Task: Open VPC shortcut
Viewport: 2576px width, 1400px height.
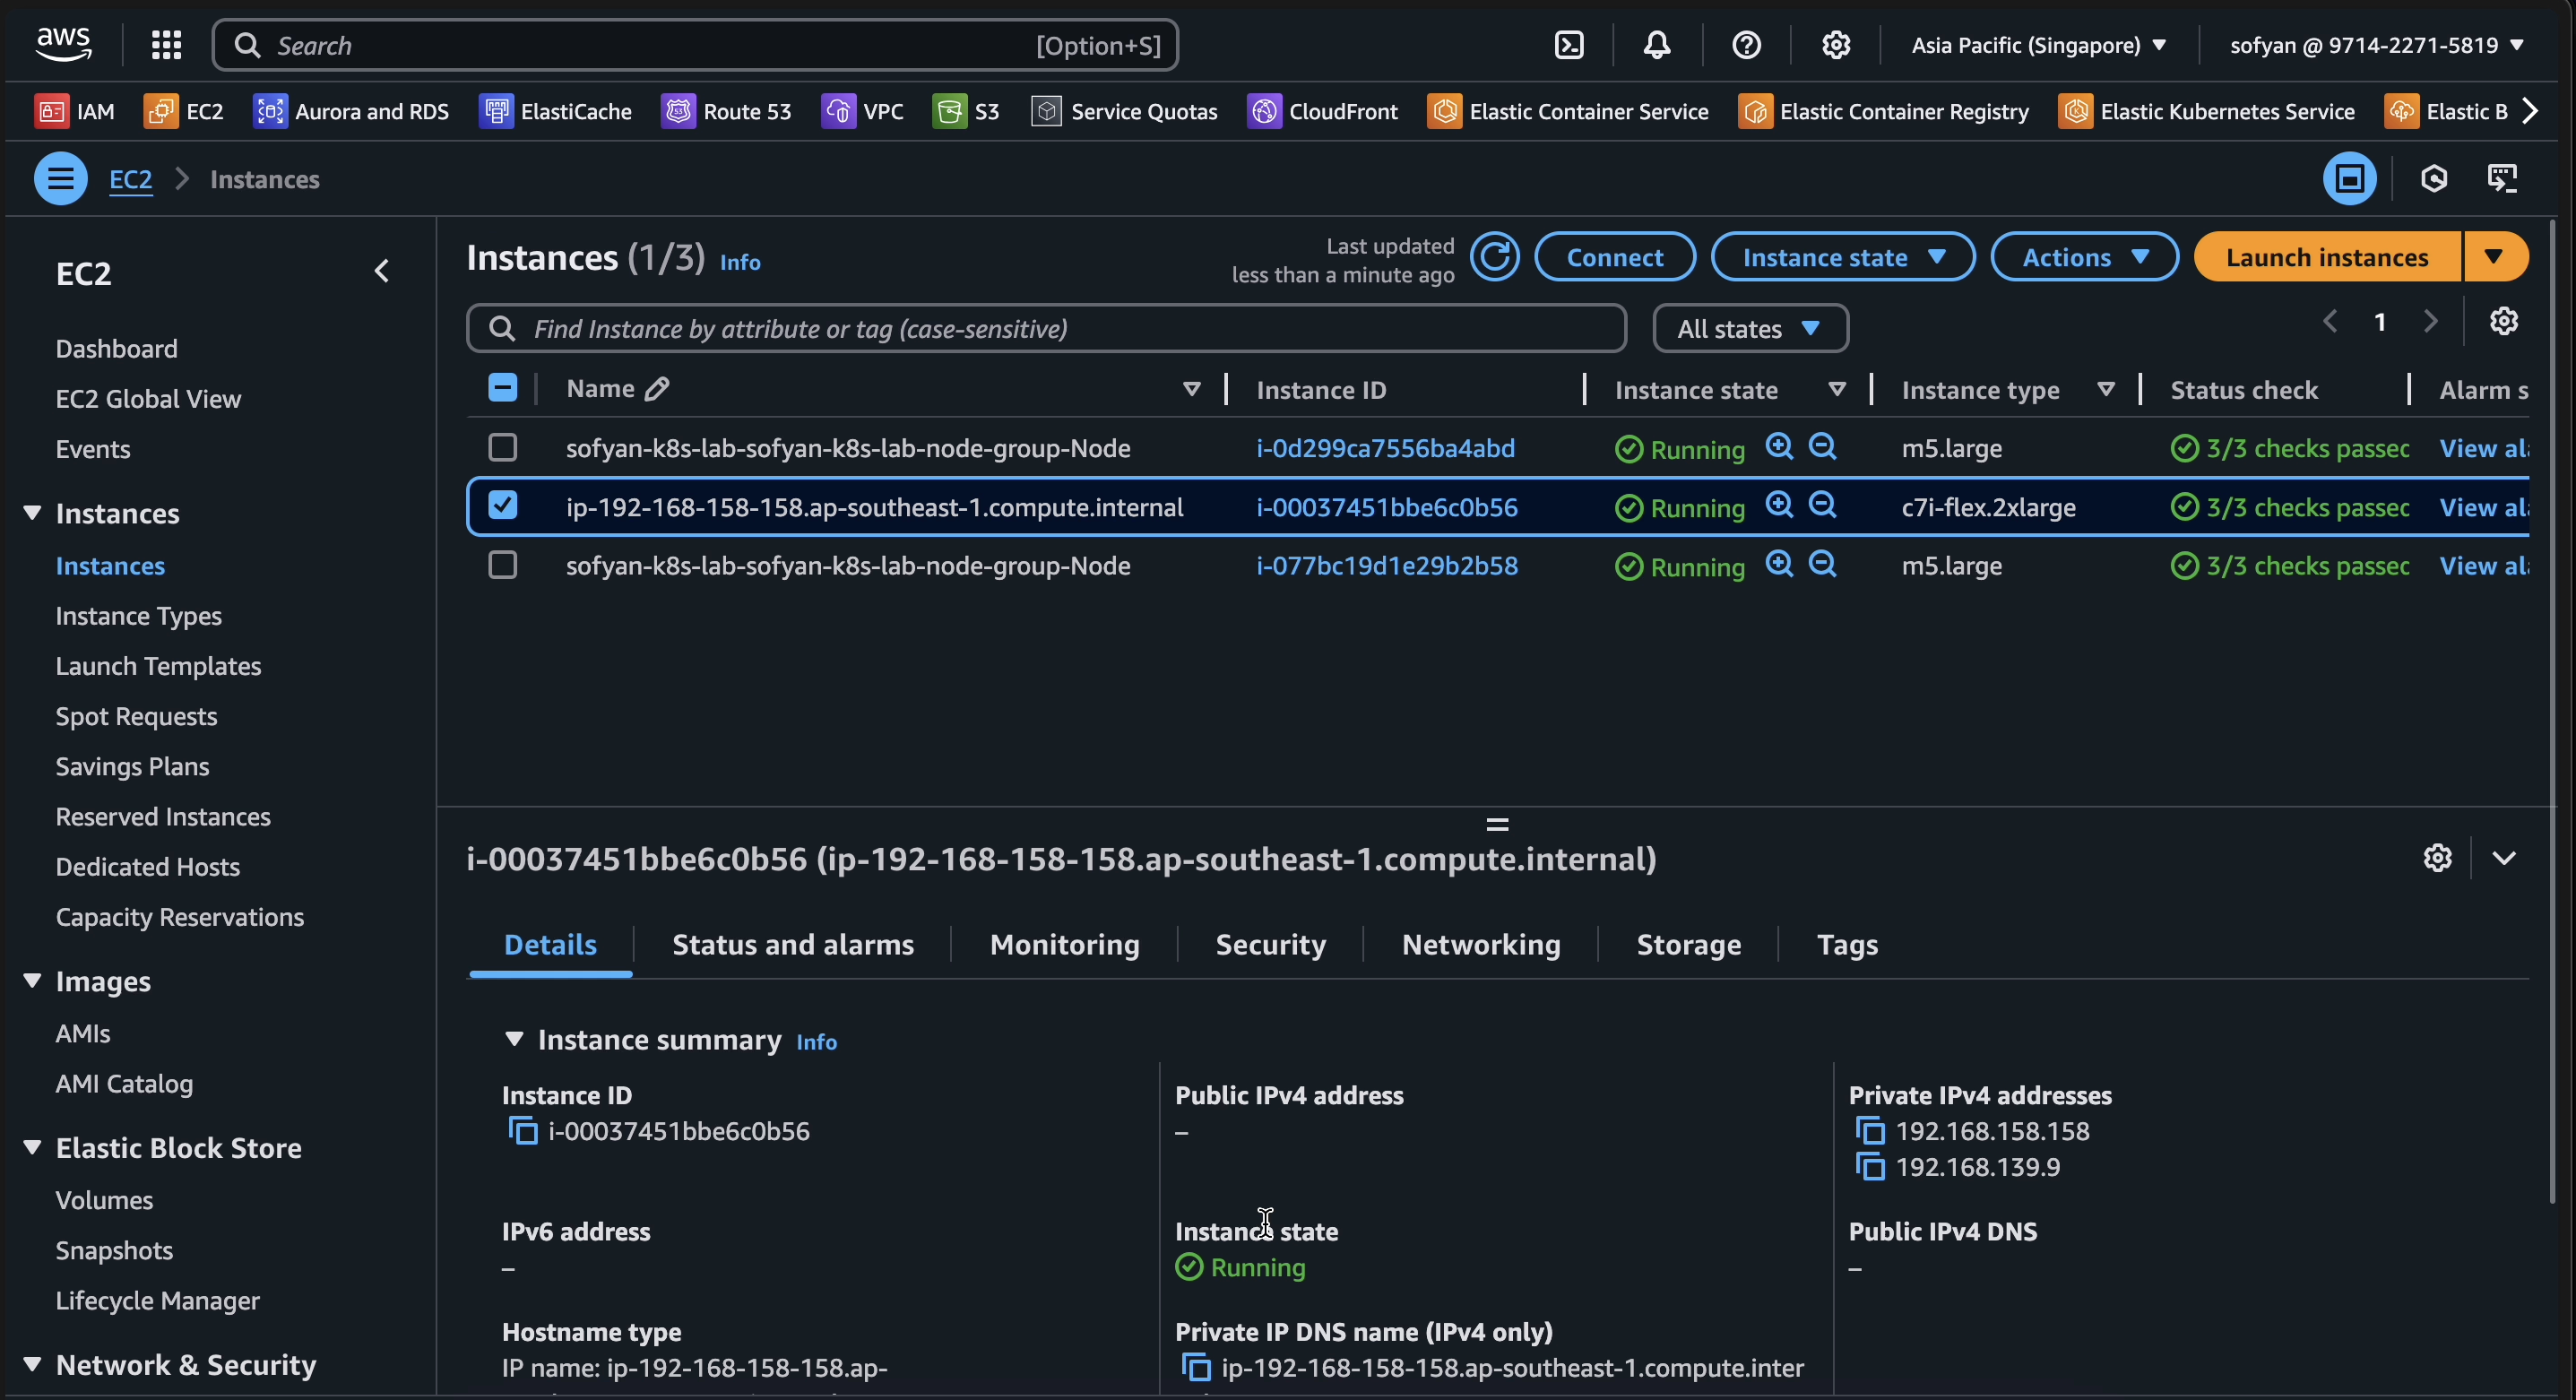Action: click(x=863, y=111)
